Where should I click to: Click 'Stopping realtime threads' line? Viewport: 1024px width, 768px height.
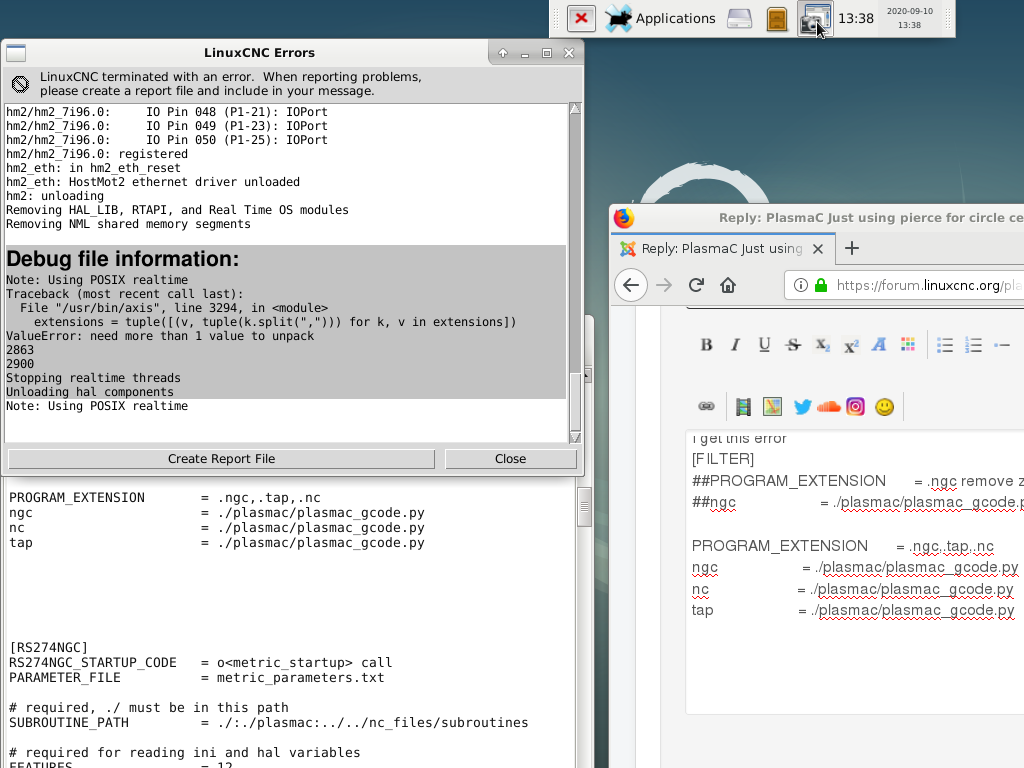click(93, 378)
